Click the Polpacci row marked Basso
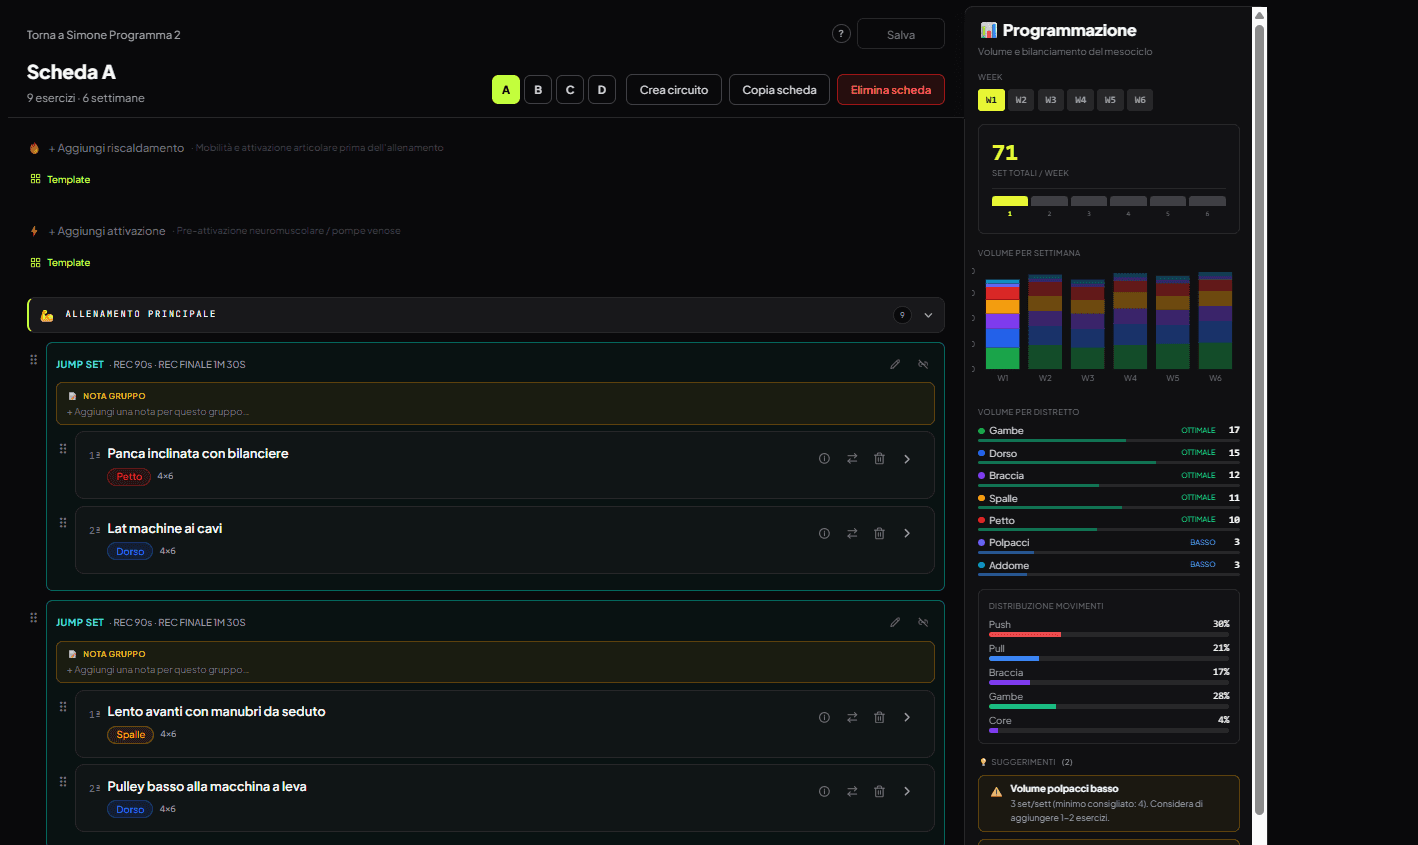 (x=1108, y=545)
